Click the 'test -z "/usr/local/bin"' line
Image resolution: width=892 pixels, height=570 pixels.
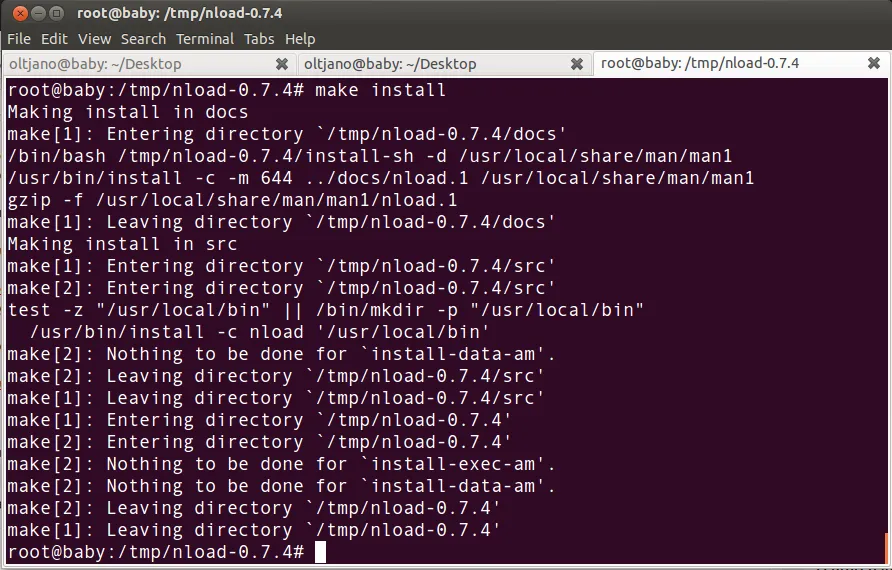click(325, 310)
